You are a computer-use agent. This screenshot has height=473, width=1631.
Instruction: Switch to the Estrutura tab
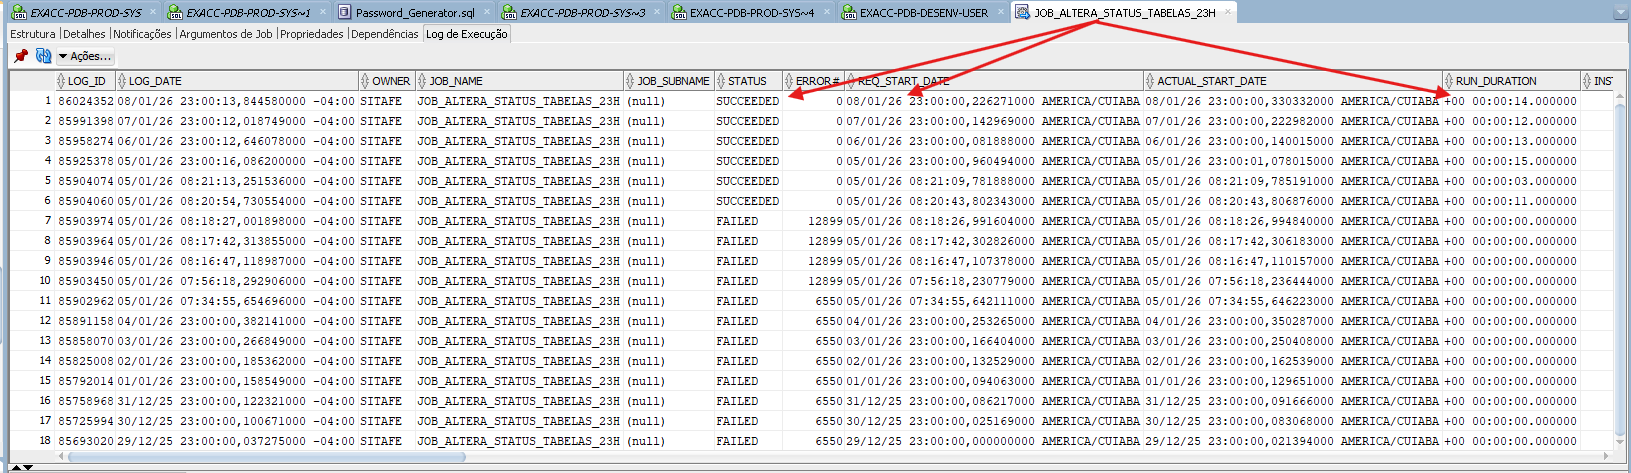point(33,34)
